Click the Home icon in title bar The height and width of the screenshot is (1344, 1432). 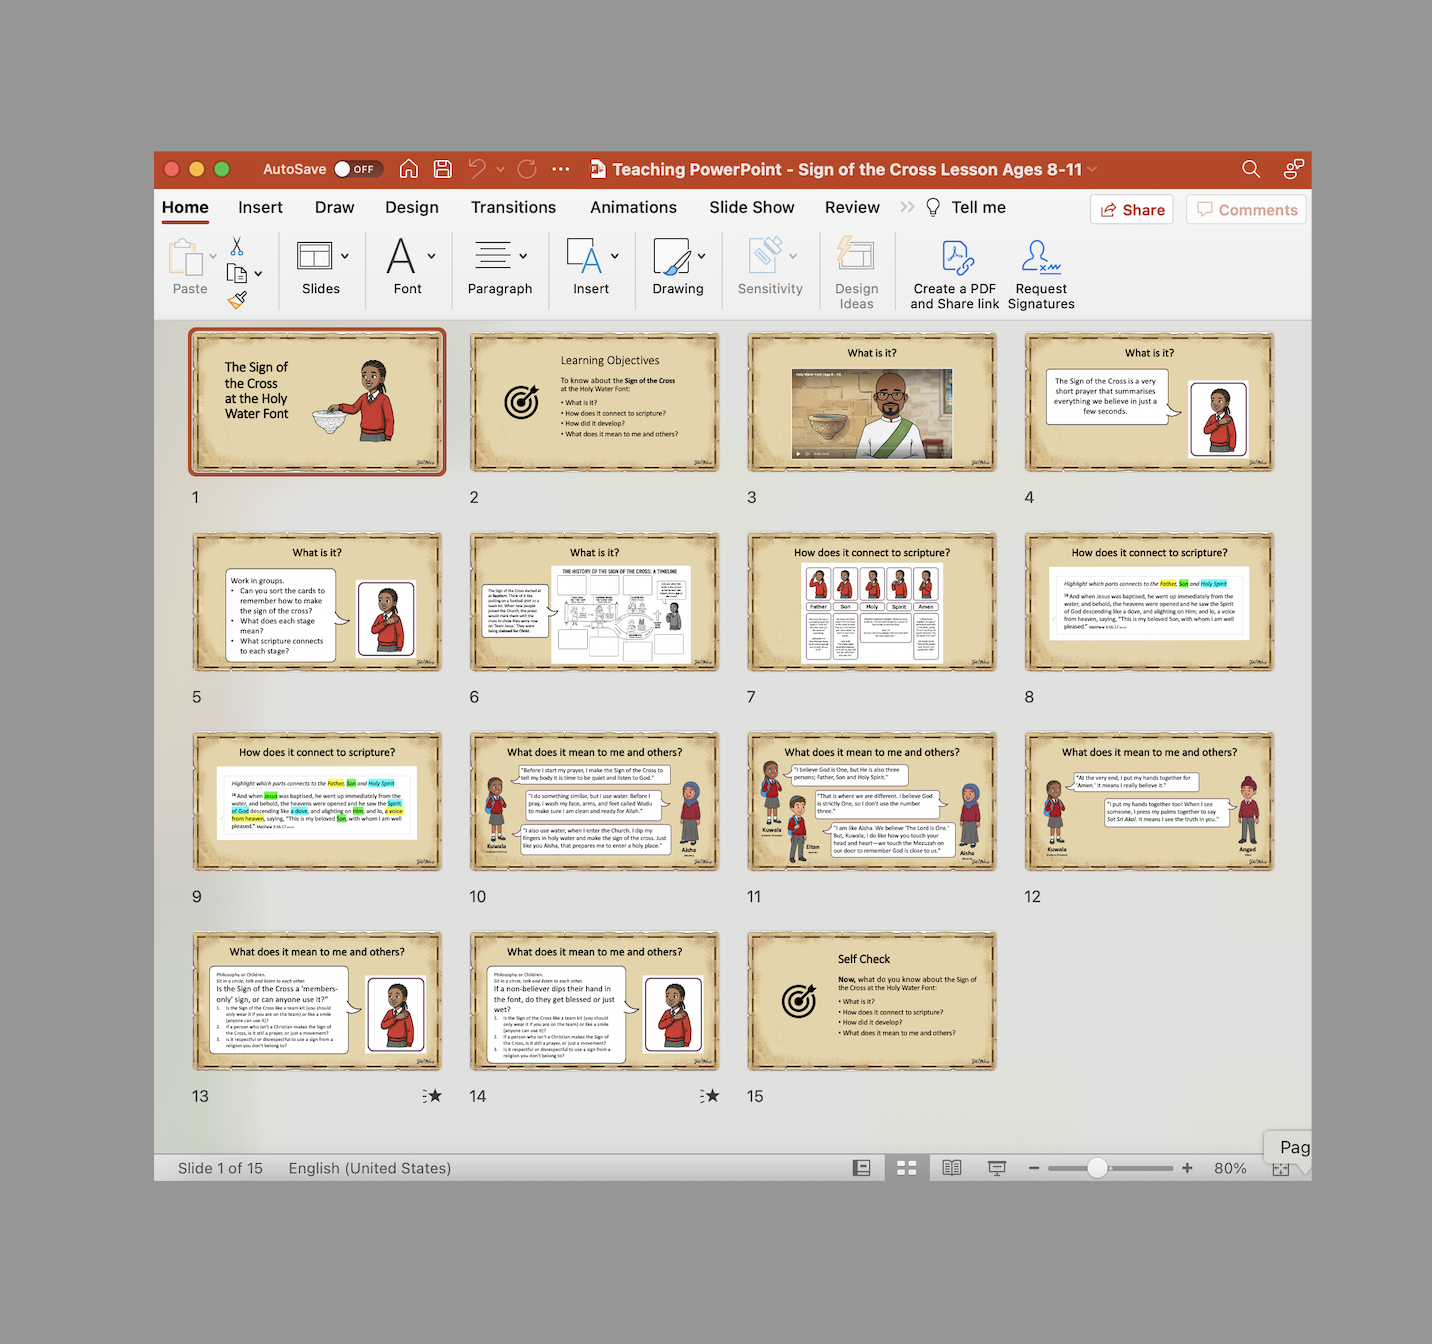point(409,169)
